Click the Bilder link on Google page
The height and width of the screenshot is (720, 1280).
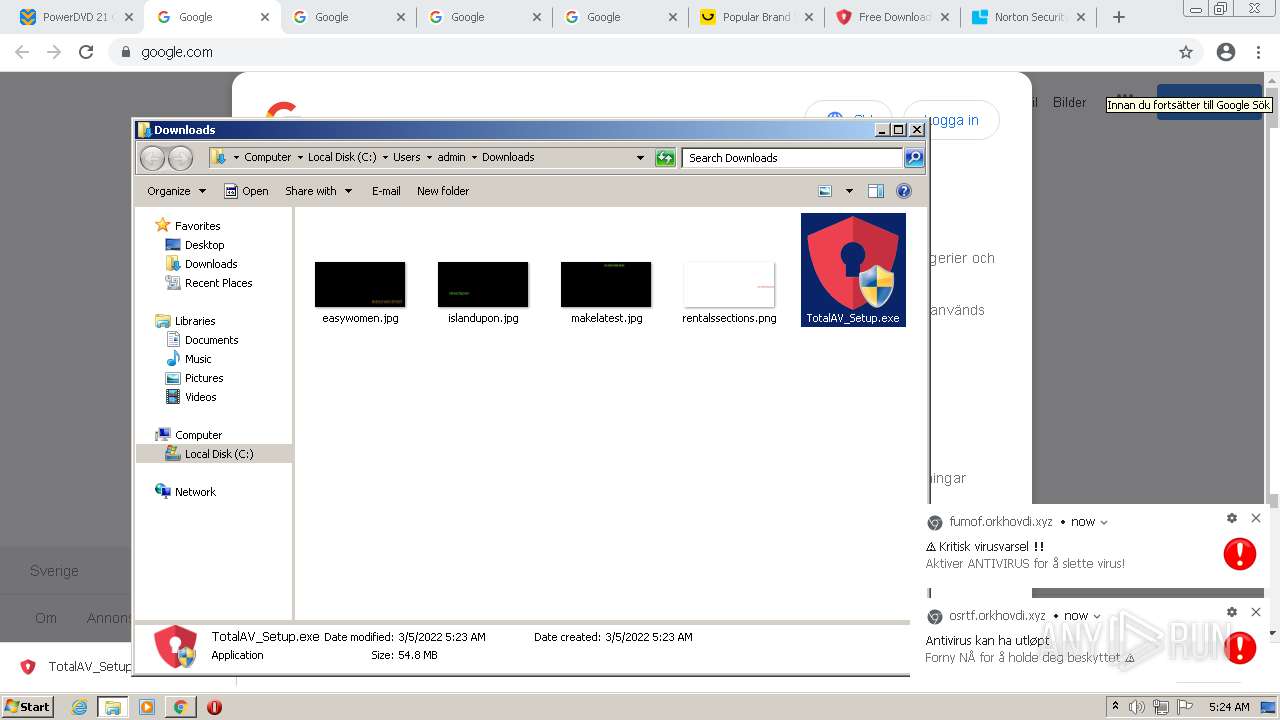tap(1069, 102)
